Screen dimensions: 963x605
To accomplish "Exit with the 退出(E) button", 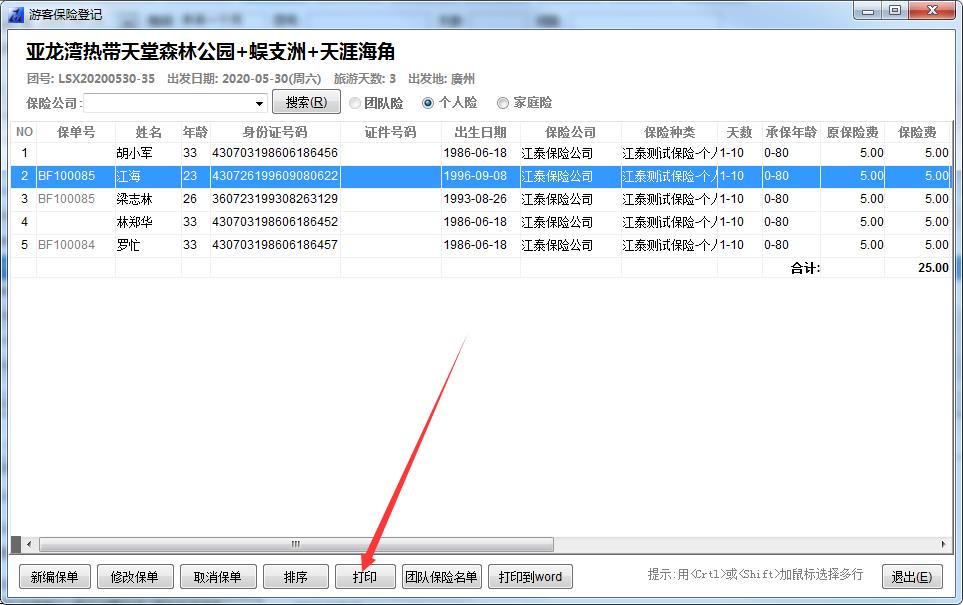I will click(911, 577).
